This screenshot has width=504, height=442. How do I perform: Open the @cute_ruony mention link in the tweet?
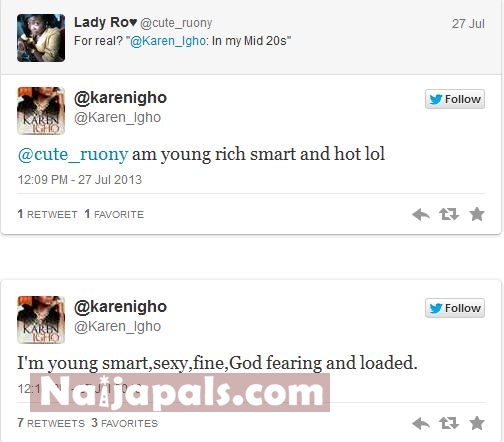(x=73, y=155)
